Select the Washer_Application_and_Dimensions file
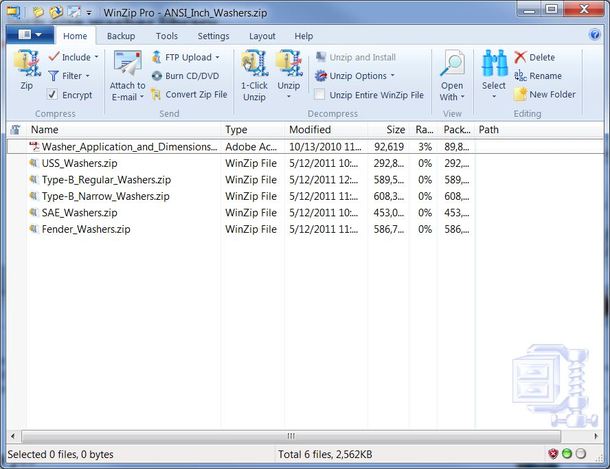The width and height of the screenshot is (610, 469). 305,147
